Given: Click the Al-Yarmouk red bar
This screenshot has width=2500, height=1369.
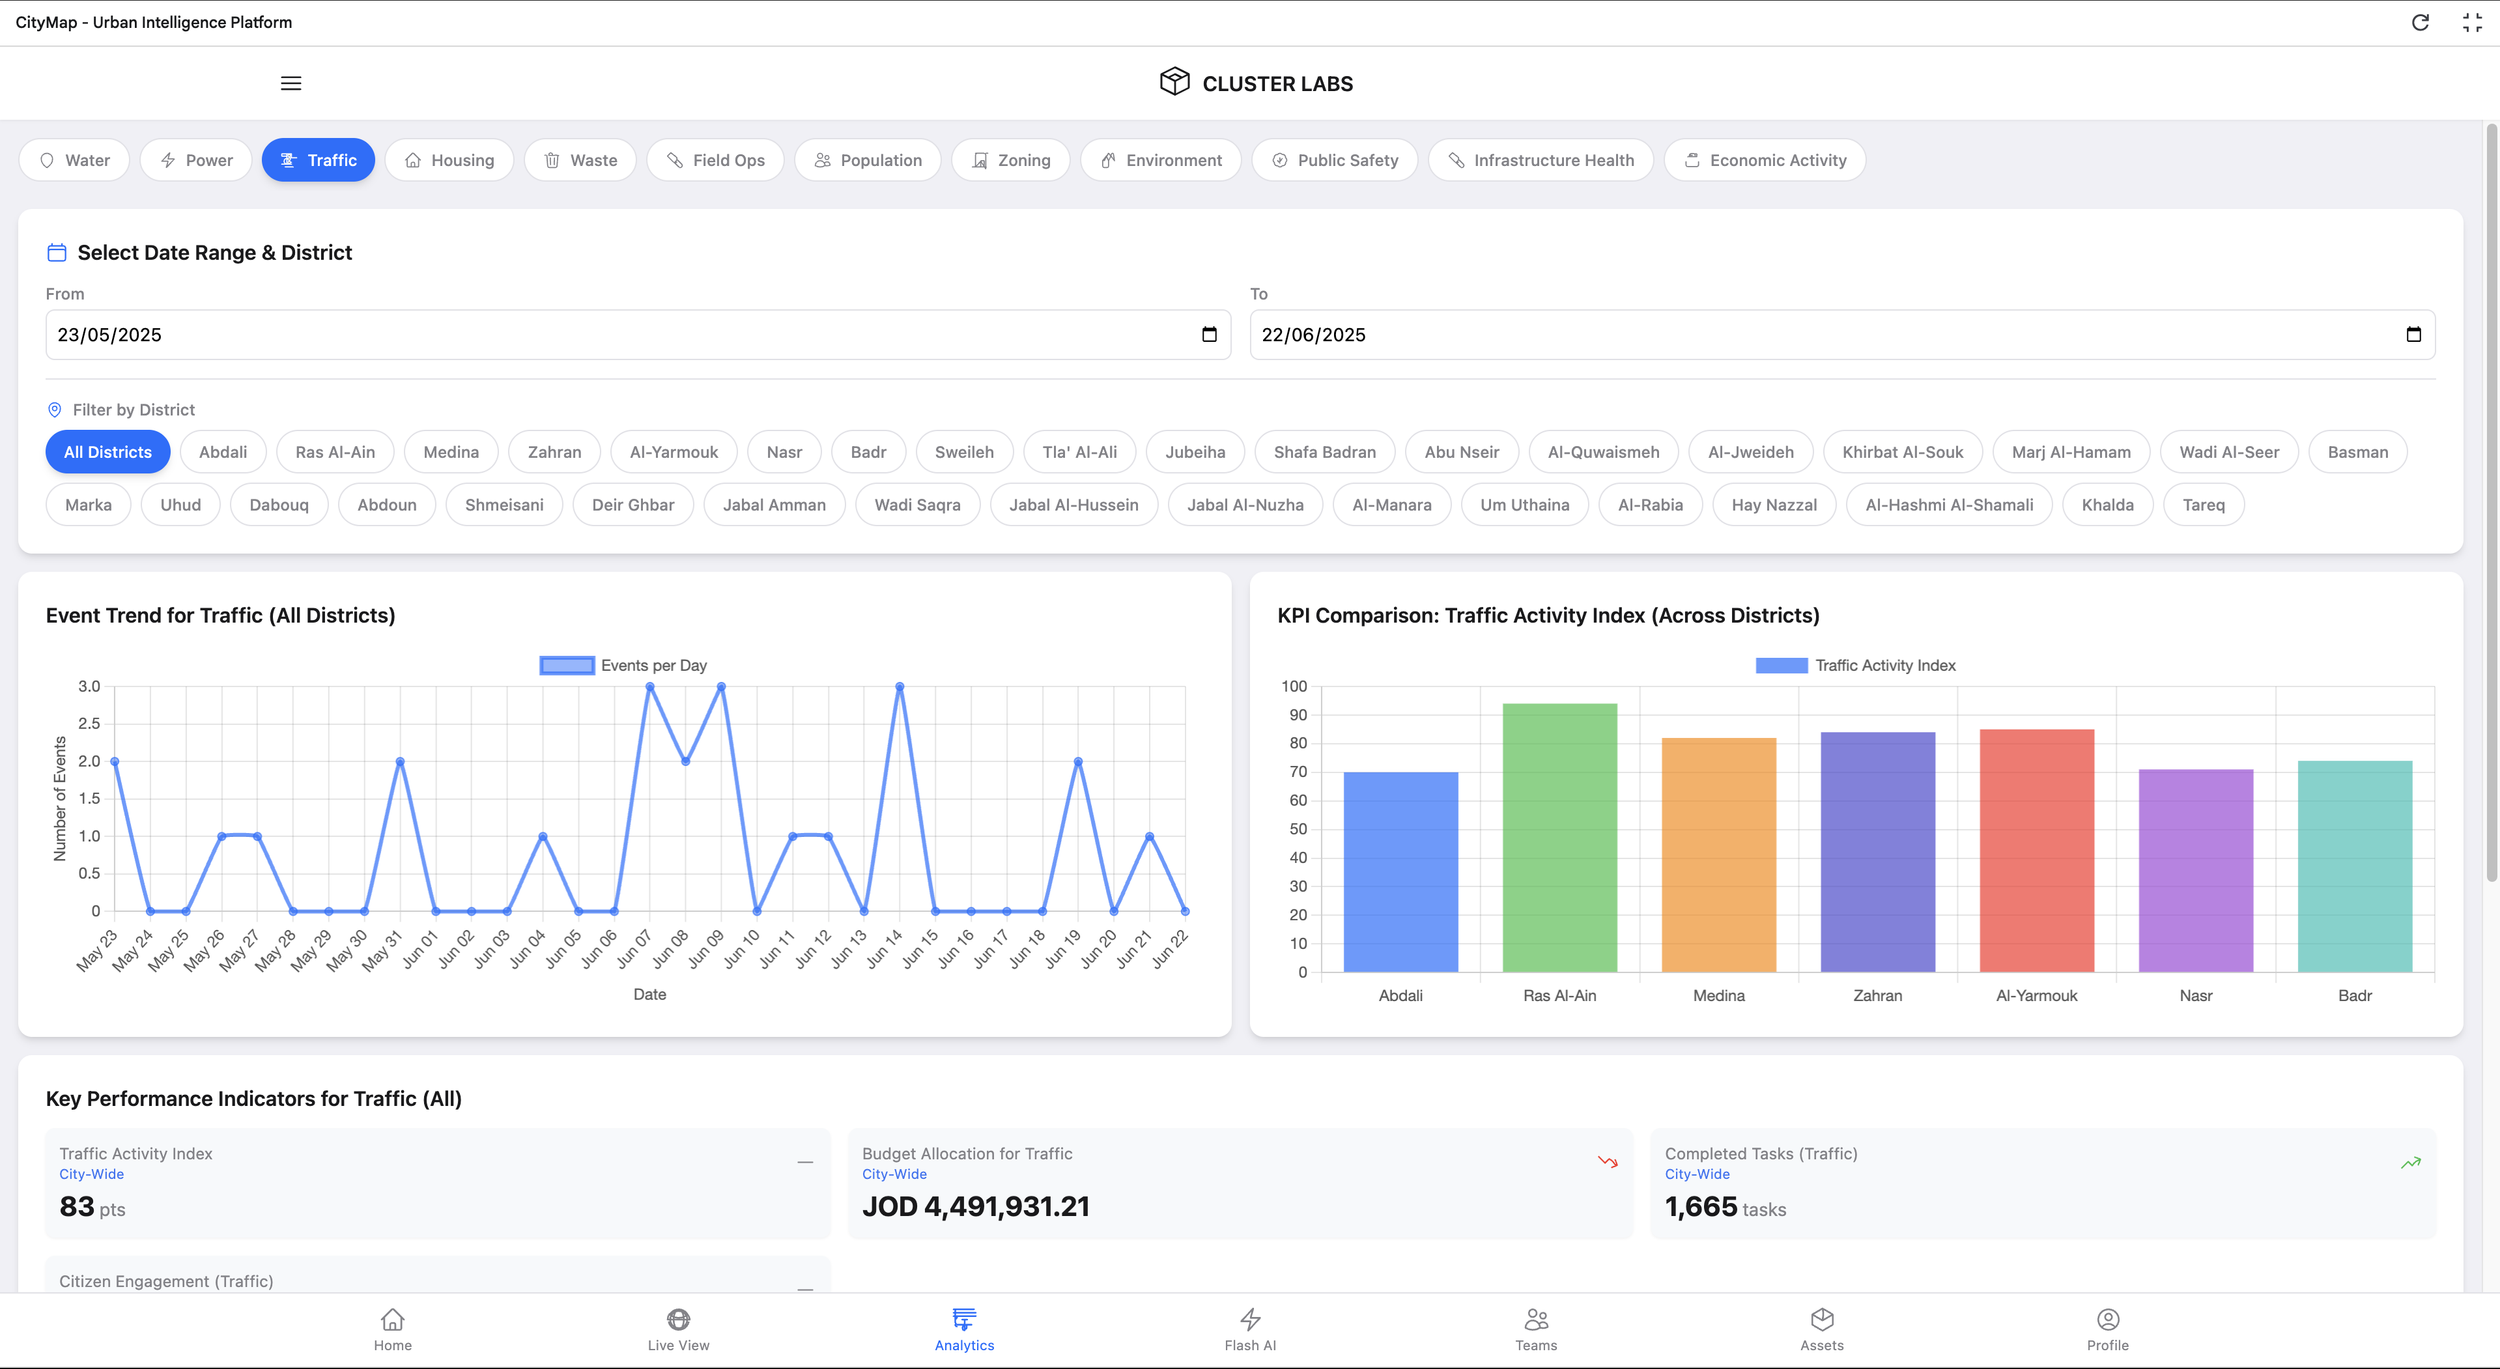Looking at the screenshot, I should pos(2036,850).
